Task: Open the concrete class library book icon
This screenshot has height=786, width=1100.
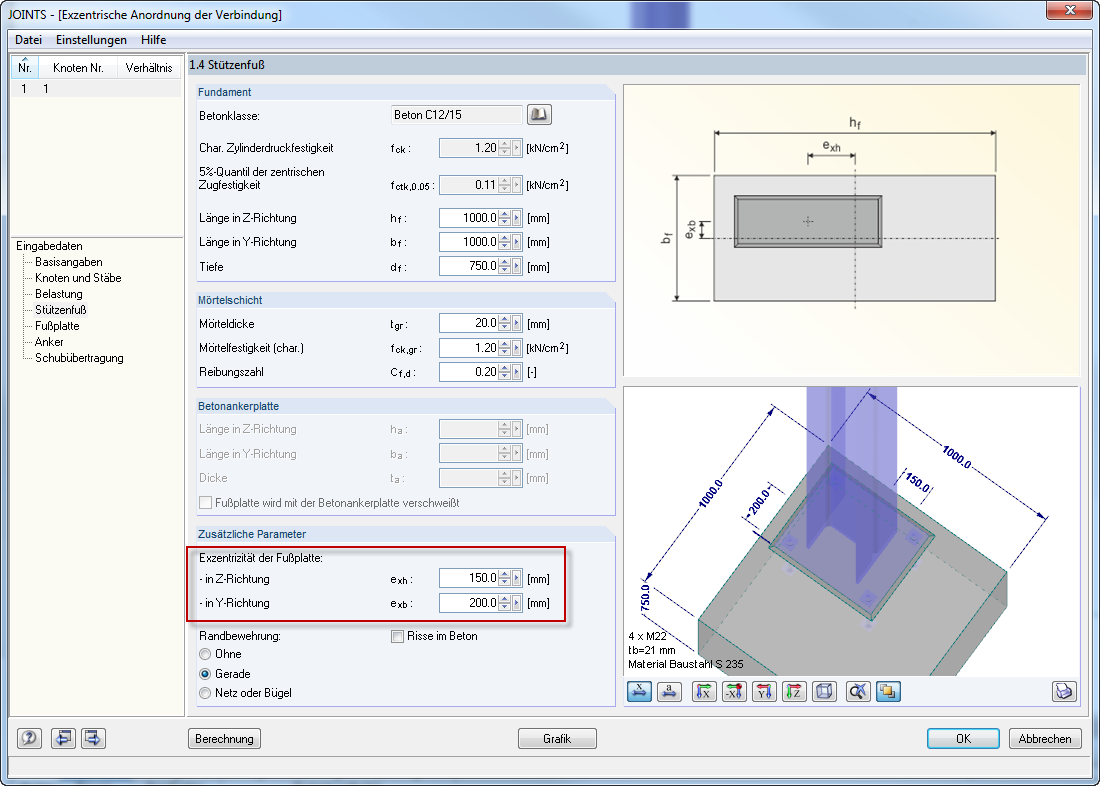Action: coord(539,114)
